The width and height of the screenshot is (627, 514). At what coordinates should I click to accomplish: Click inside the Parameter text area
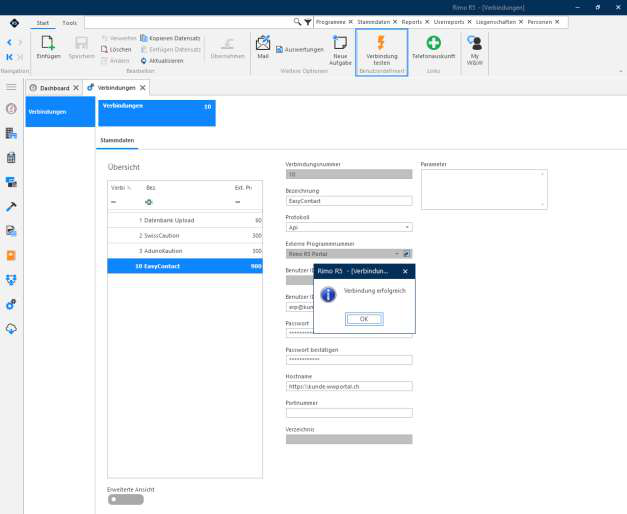point(484,189)
